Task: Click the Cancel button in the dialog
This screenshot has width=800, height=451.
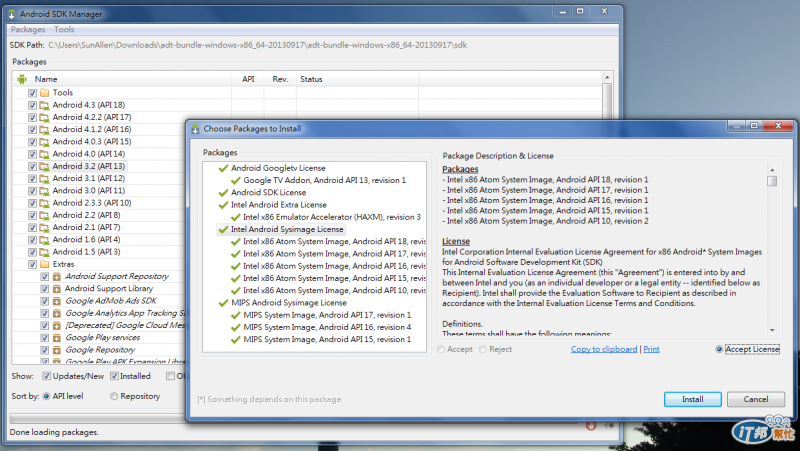Action: [756, 399]
